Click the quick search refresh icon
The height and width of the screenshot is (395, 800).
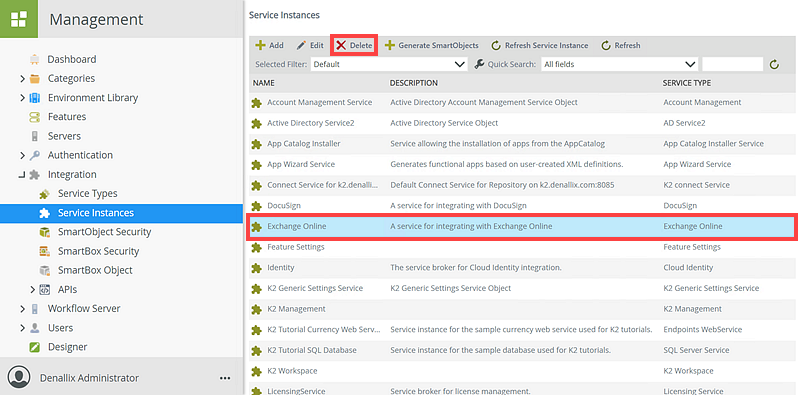click(x=774, y=65)
